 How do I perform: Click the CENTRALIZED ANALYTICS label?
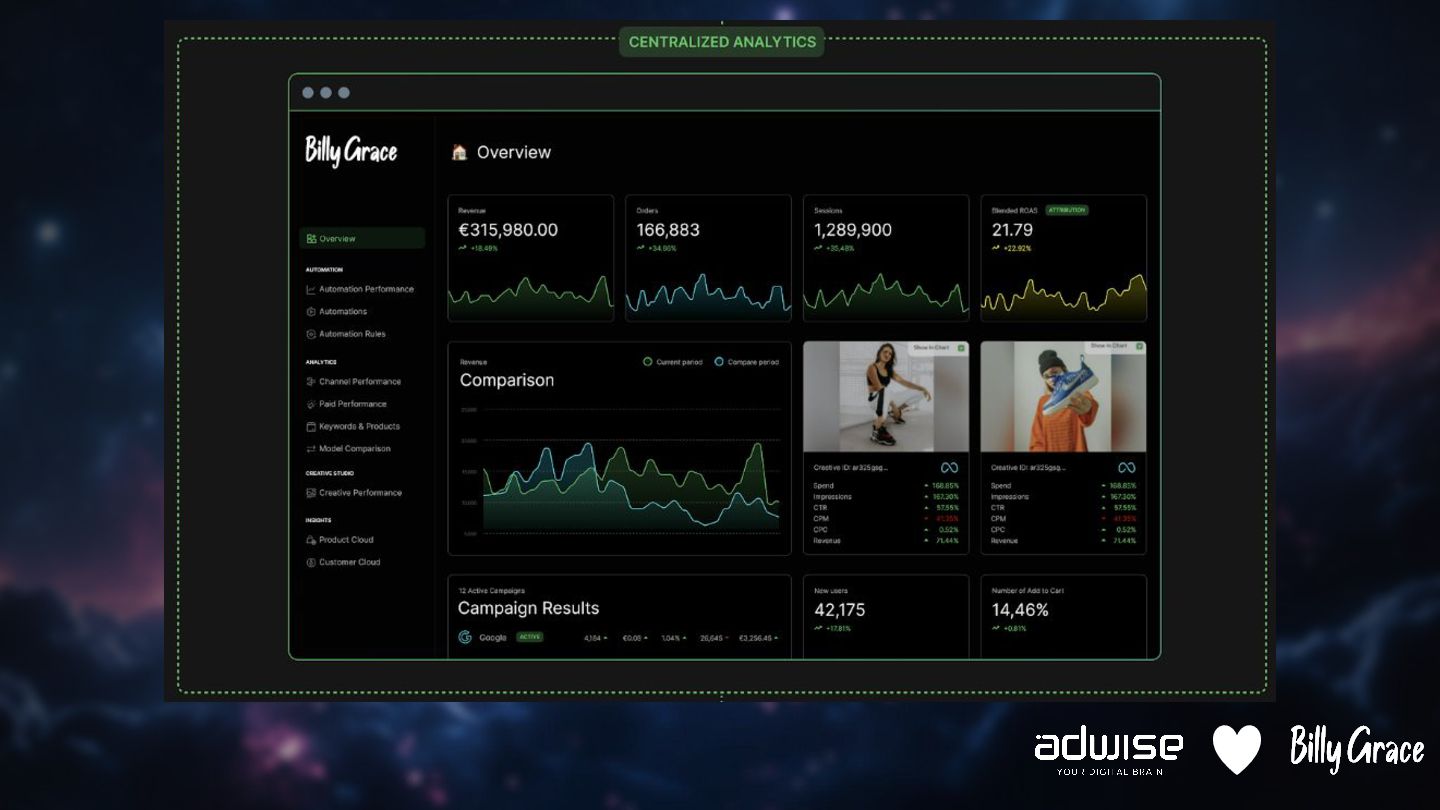(722, 42)
